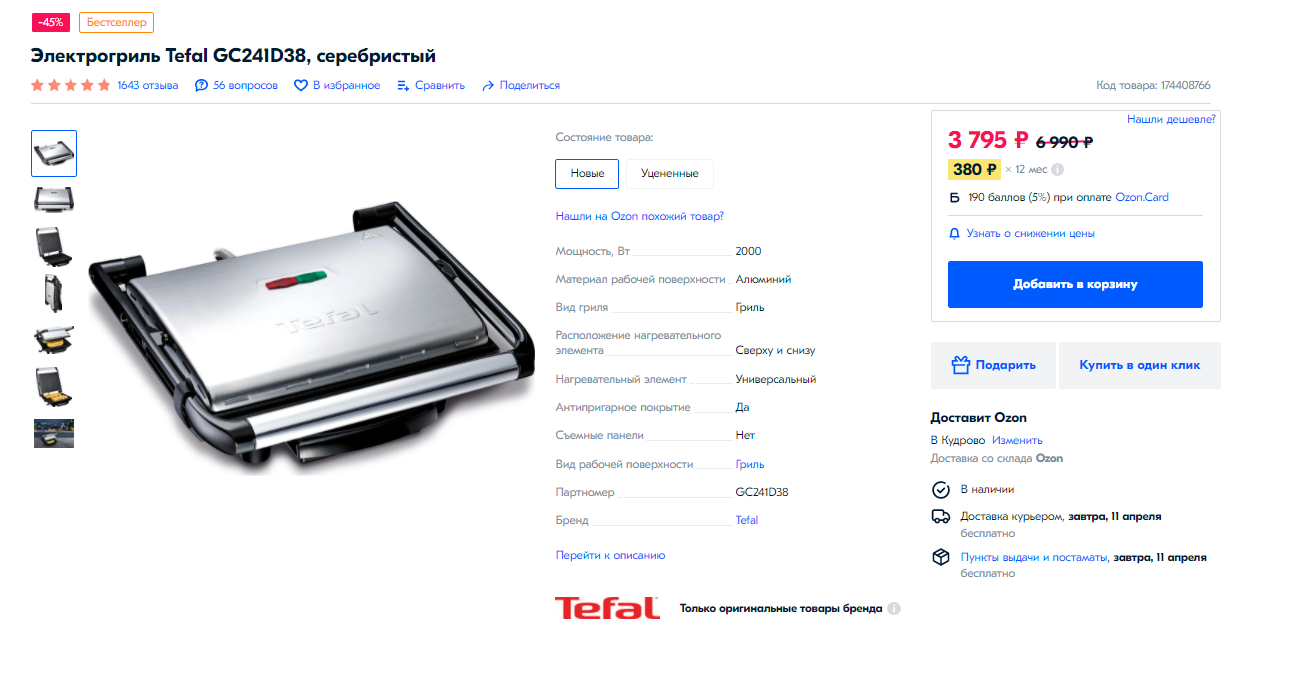Open the Нашли дешевле? link
This screenshot has width=1315, height=680.
coord(1171,119)
